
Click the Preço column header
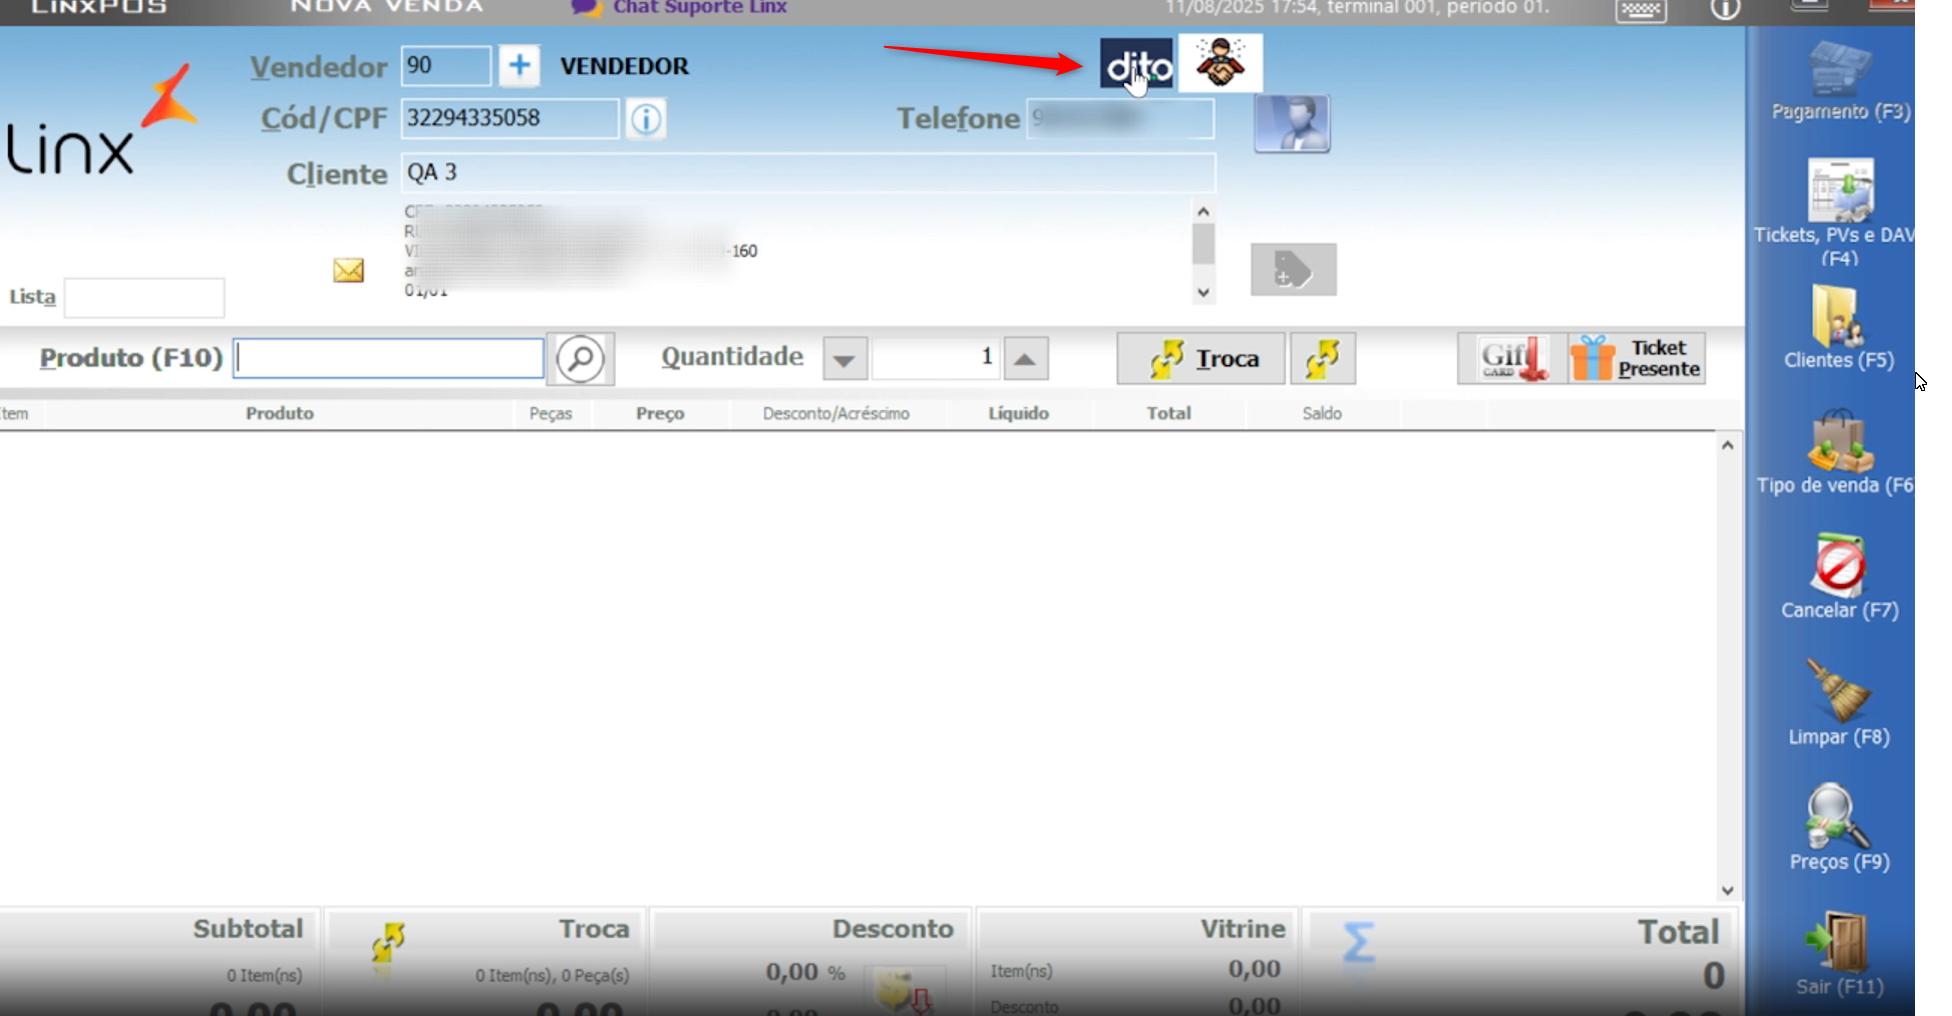(660, 413)
